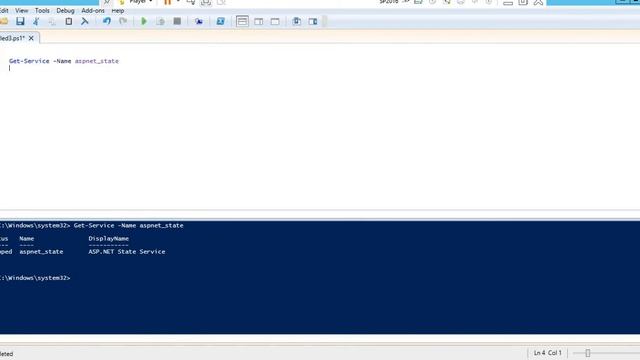Viewport: 640px width, 360px height.
Task: Open the VMware Player dropdown menu
Action: click(140, 2)
